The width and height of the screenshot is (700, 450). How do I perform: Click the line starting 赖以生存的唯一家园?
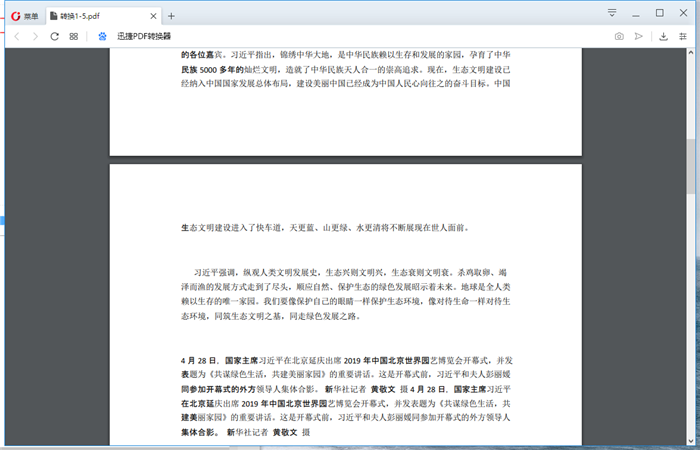(x=346, y=301)
